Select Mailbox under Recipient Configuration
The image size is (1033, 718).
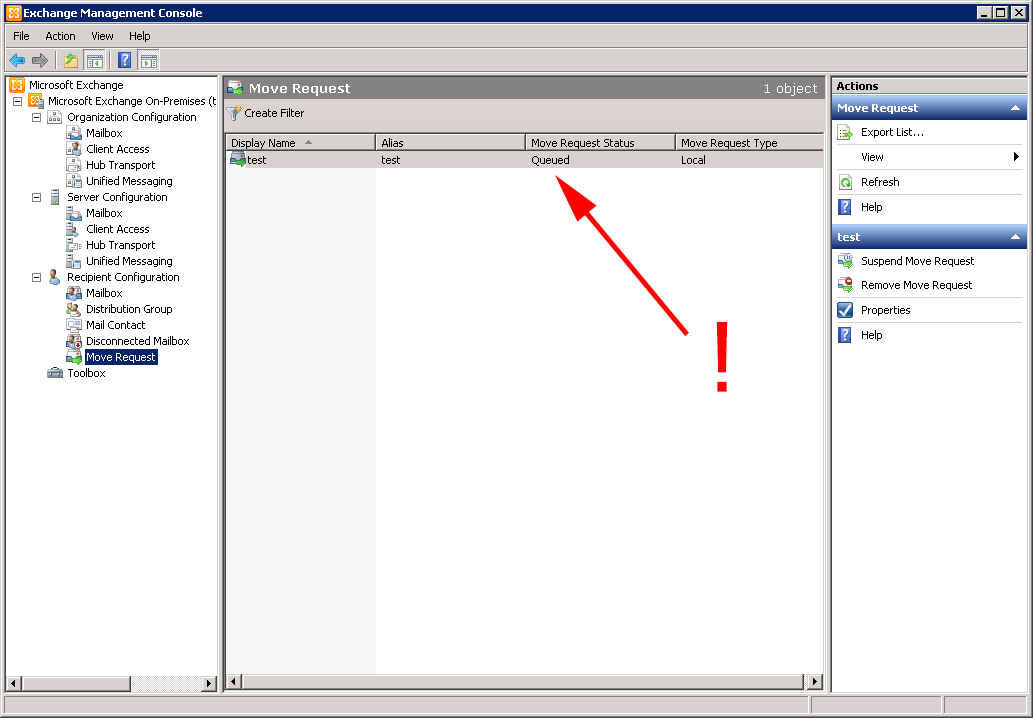(104, 293)
